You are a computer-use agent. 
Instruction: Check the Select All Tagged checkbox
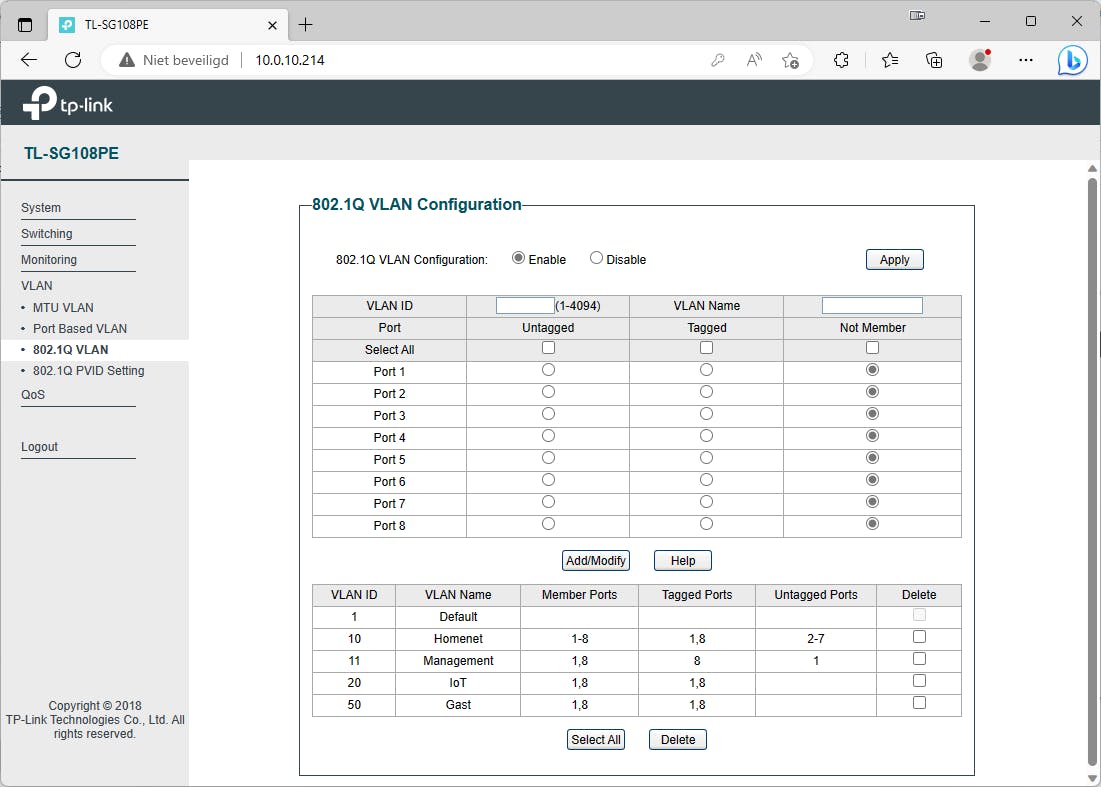coord(706,347)
